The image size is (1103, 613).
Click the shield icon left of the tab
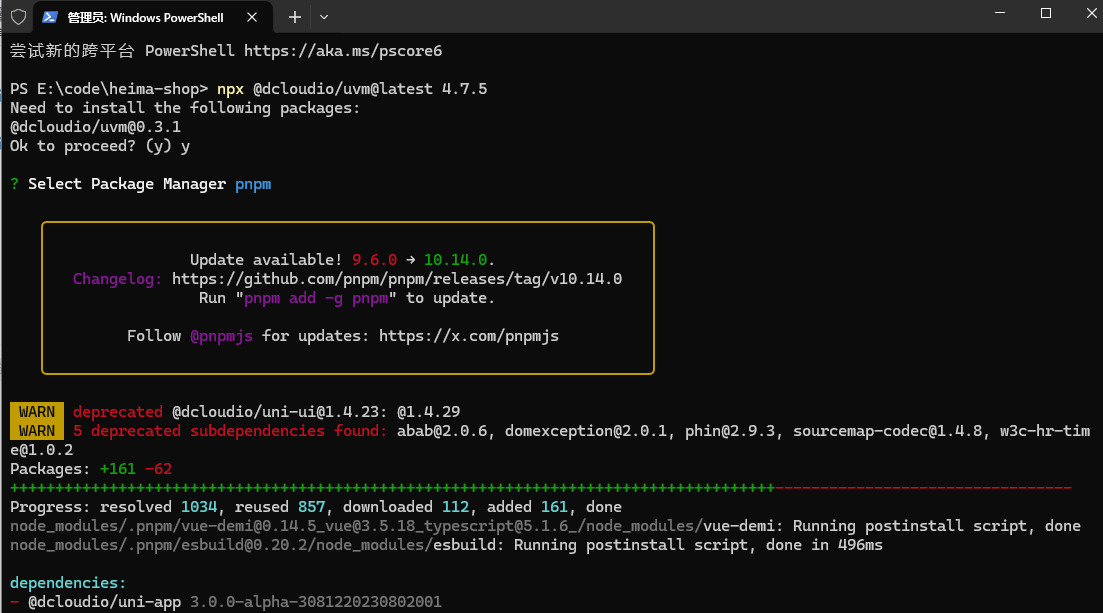pyautogui.click(x=19, y=17)
